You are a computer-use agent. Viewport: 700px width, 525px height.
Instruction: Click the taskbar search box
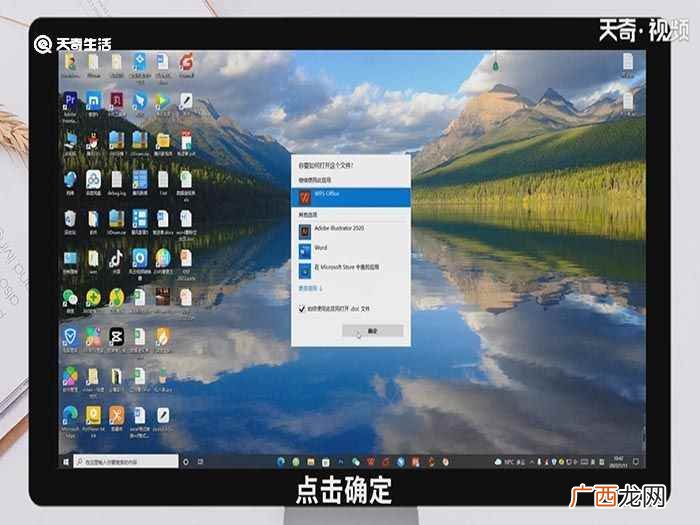[126, 462]
